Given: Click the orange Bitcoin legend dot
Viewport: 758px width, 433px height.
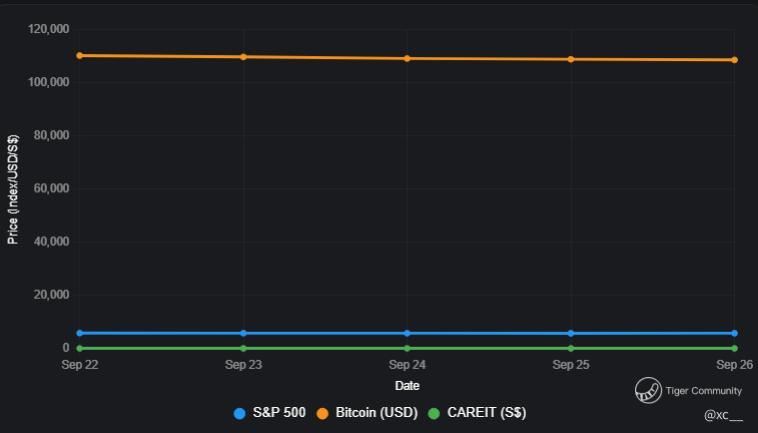Looking at the screenshot, I should (x=322, y=414).
